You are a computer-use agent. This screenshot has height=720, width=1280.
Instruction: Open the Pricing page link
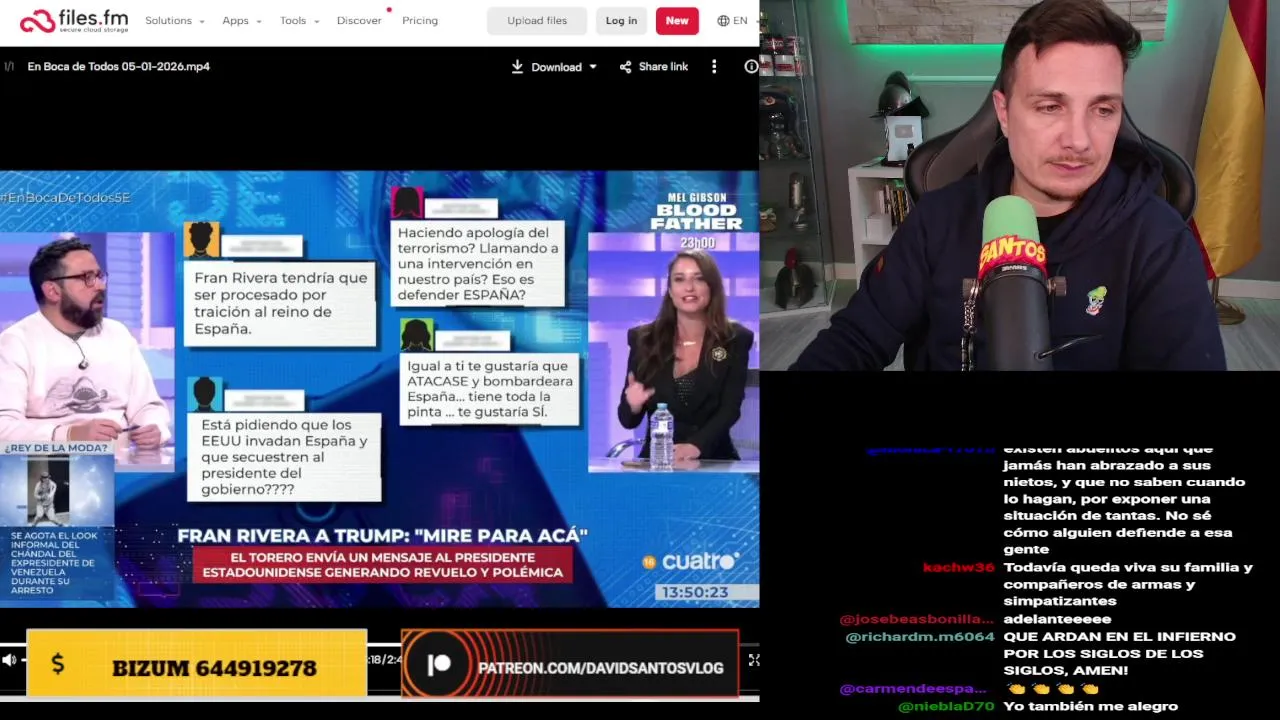coord(420,21)
